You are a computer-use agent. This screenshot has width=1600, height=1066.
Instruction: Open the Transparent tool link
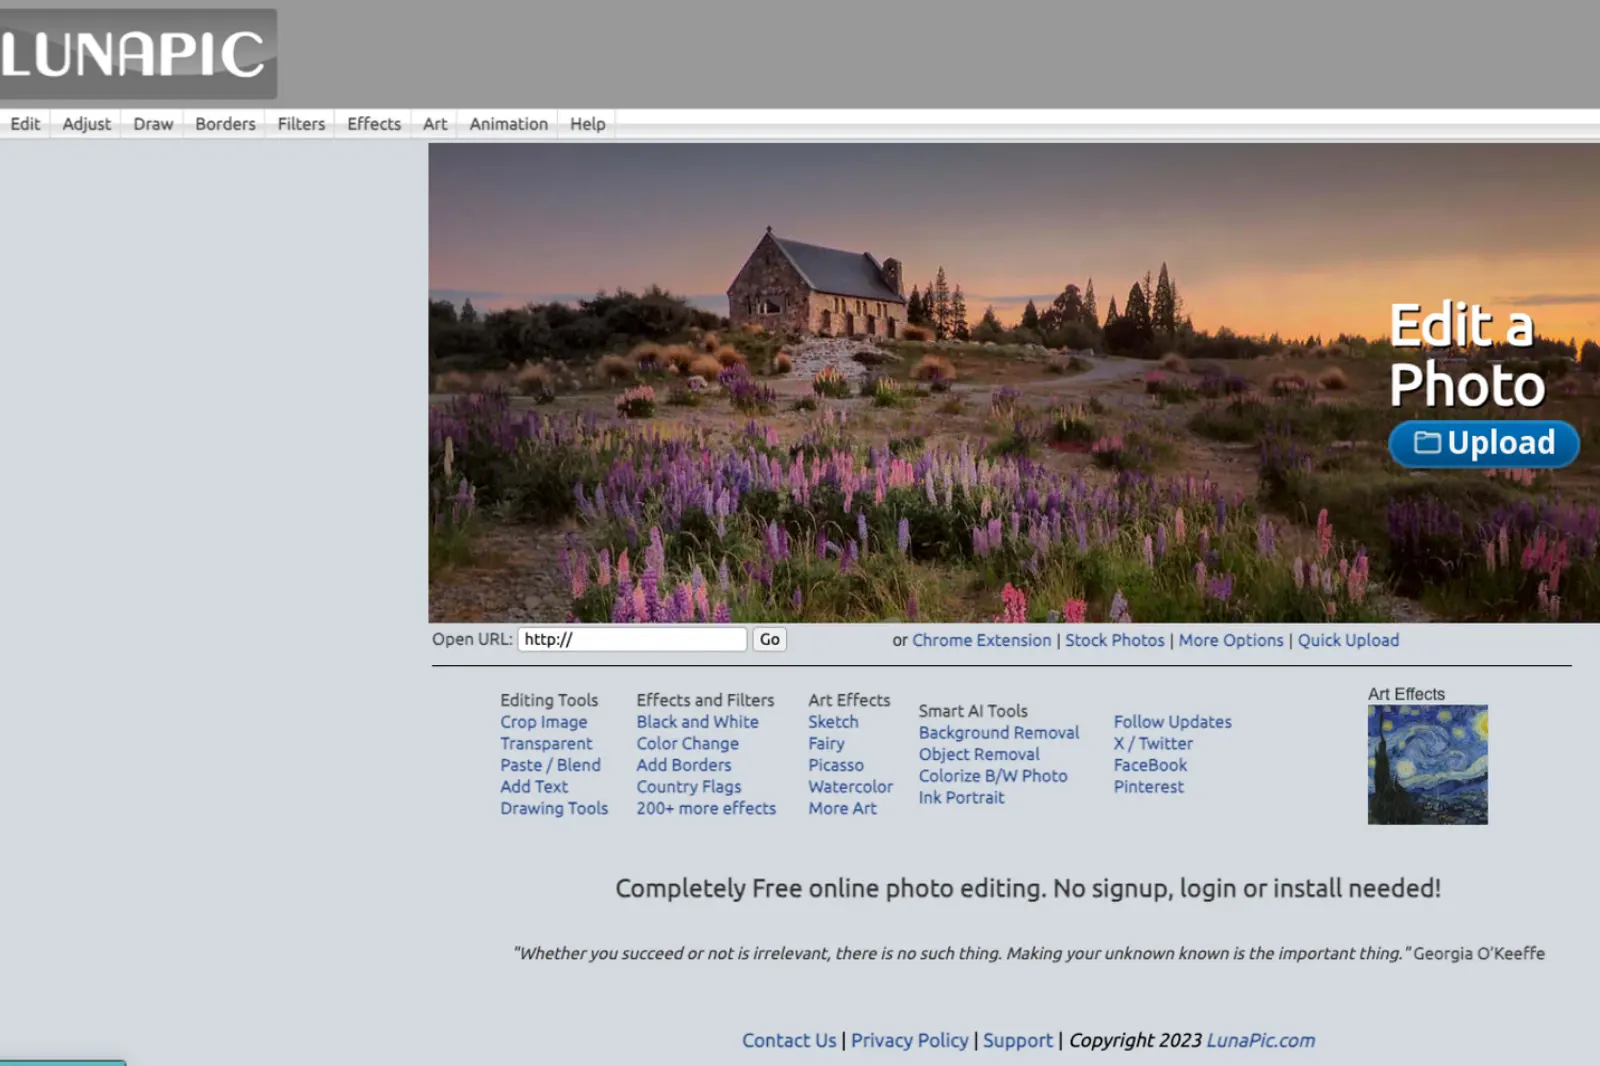click(546, 743)
